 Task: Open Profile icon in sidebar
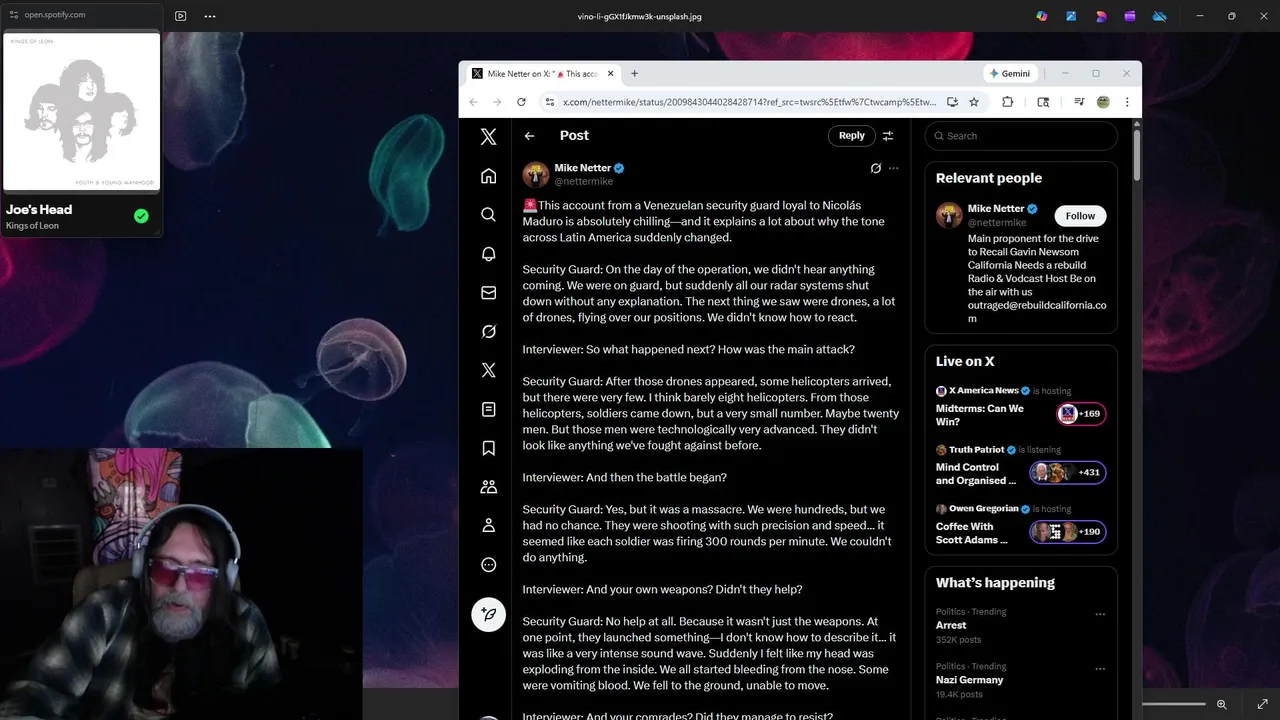tap(488, 525)
